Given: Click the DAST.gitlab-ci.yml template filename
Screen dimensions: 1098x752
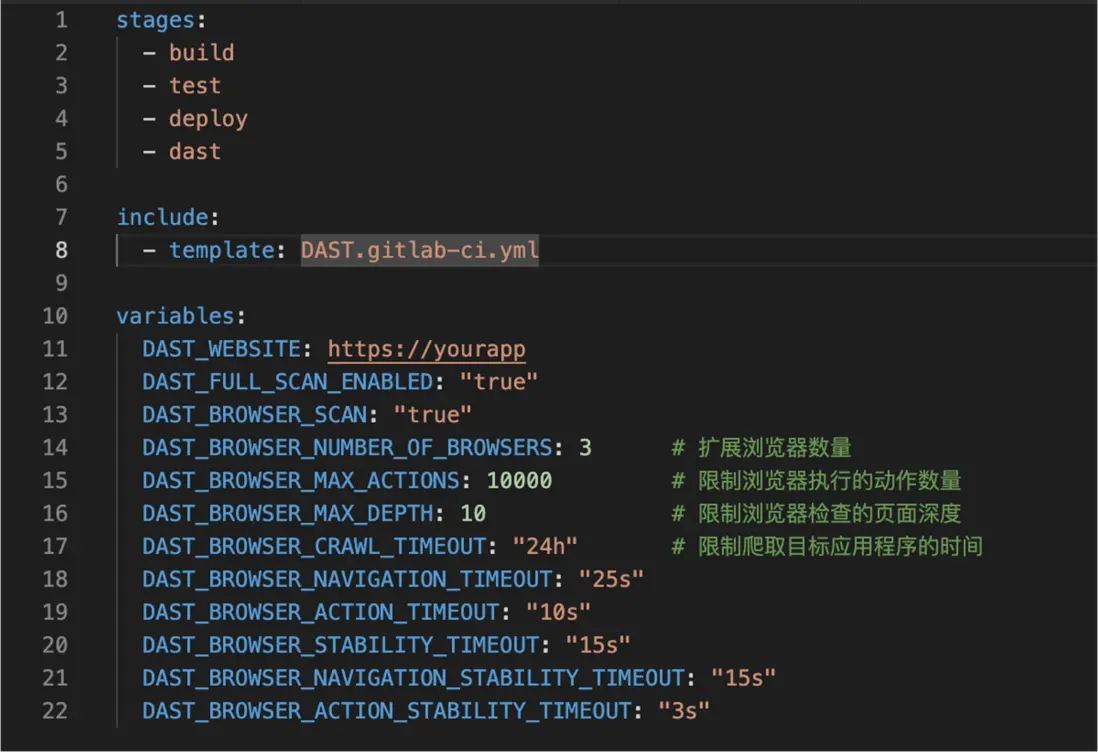Looking at the screenshot, I should point(419,250).
